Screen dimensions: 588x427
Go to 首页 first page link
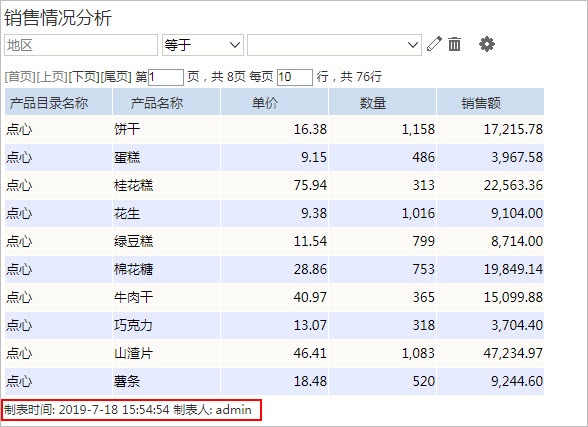(20, 77)
